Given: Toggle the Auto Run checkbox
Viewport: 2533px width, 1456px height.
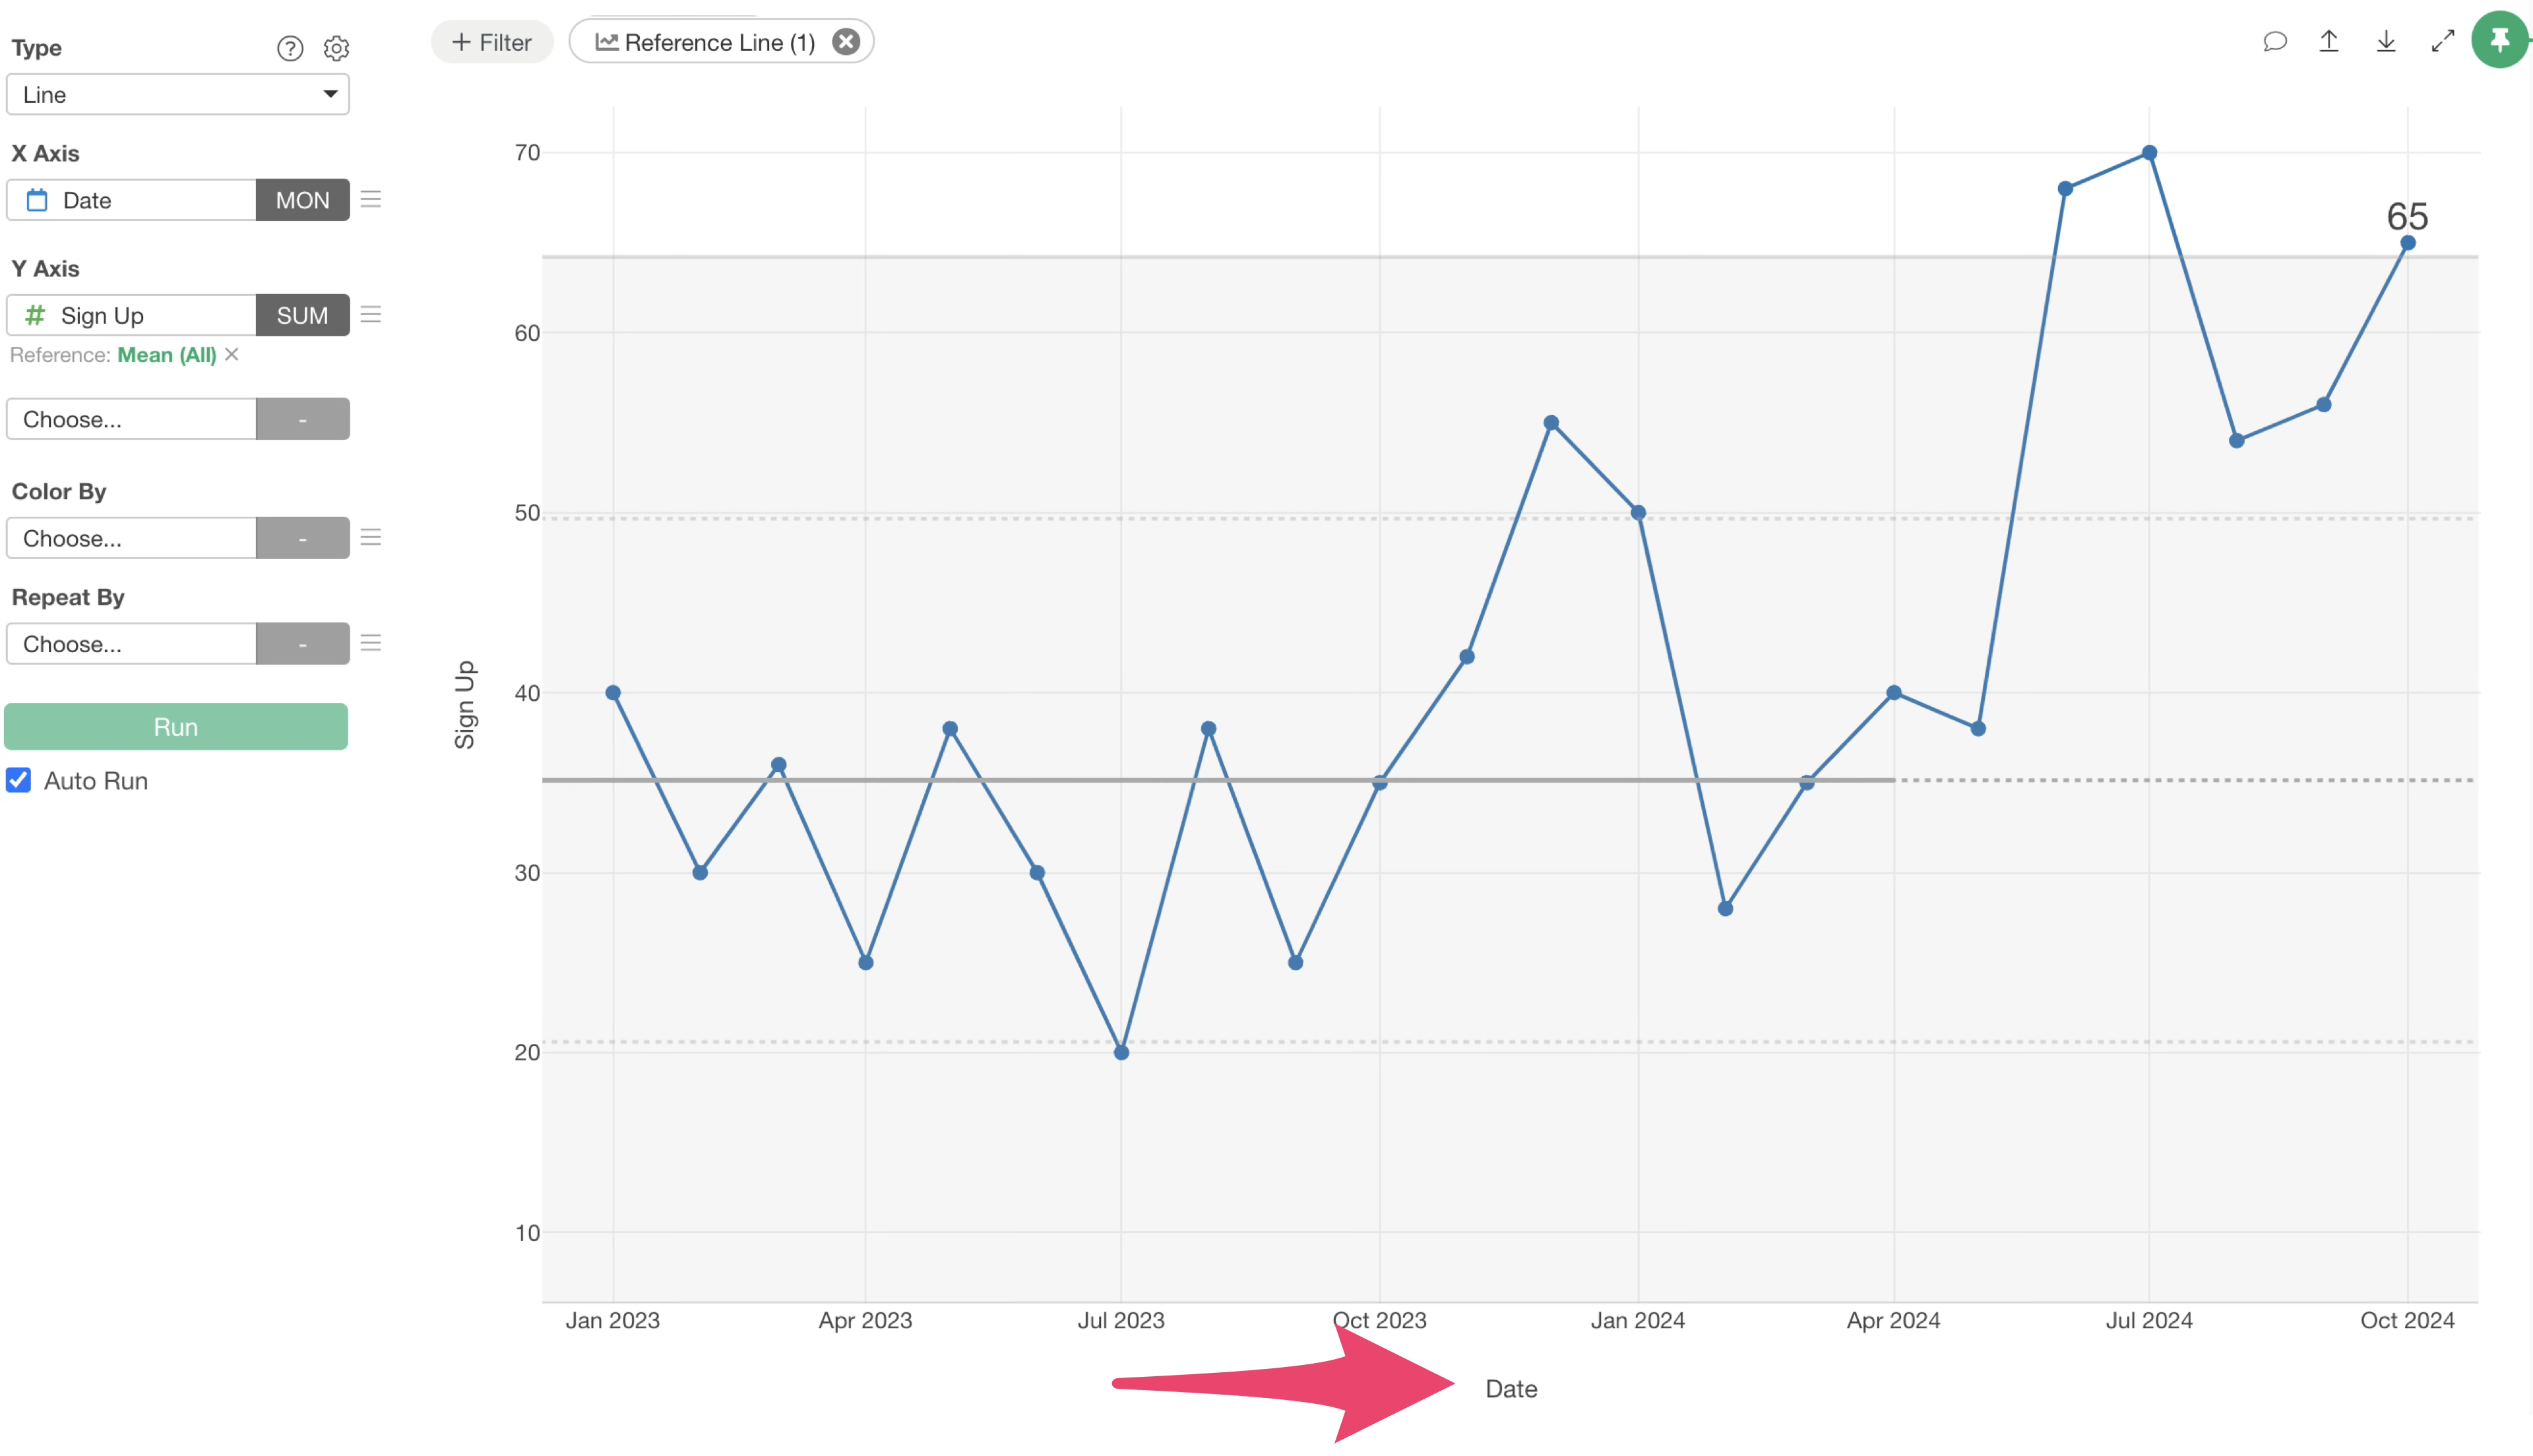Looking at the screenshot, I should tap(19, 780).
